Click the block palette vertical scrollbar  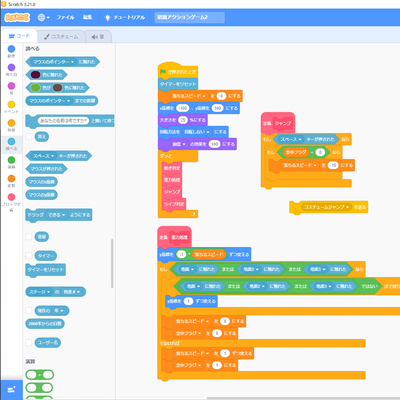pos(112,263)
